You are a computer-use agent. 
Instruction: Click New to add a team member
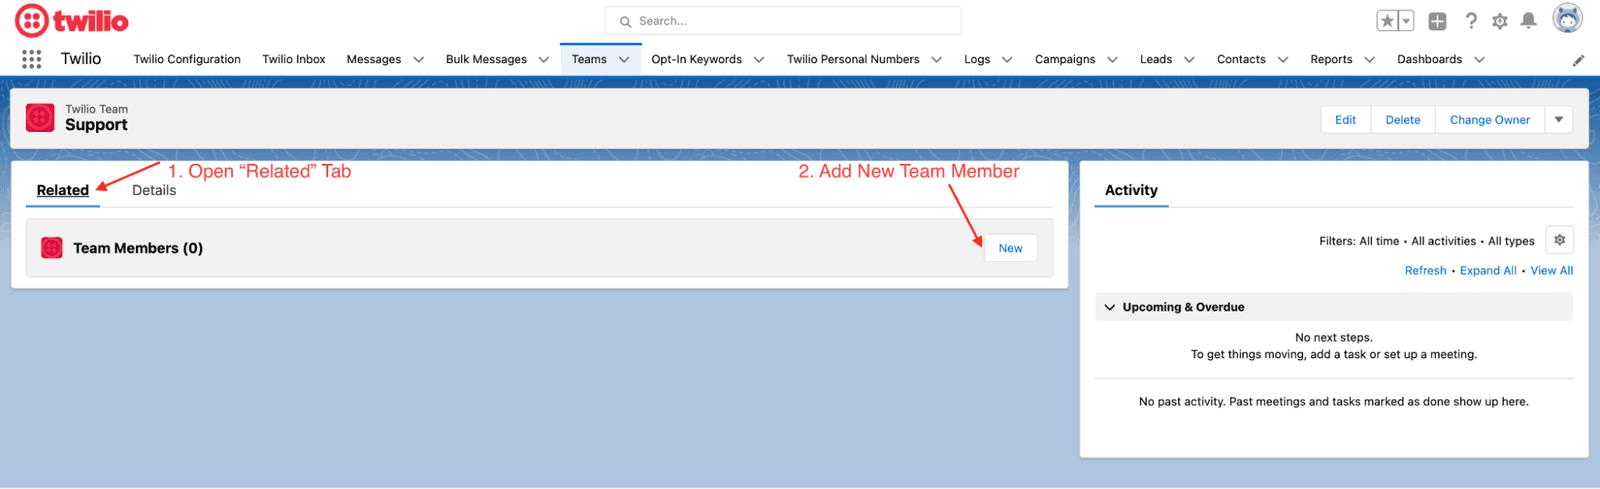click(x=1010, y=248)
